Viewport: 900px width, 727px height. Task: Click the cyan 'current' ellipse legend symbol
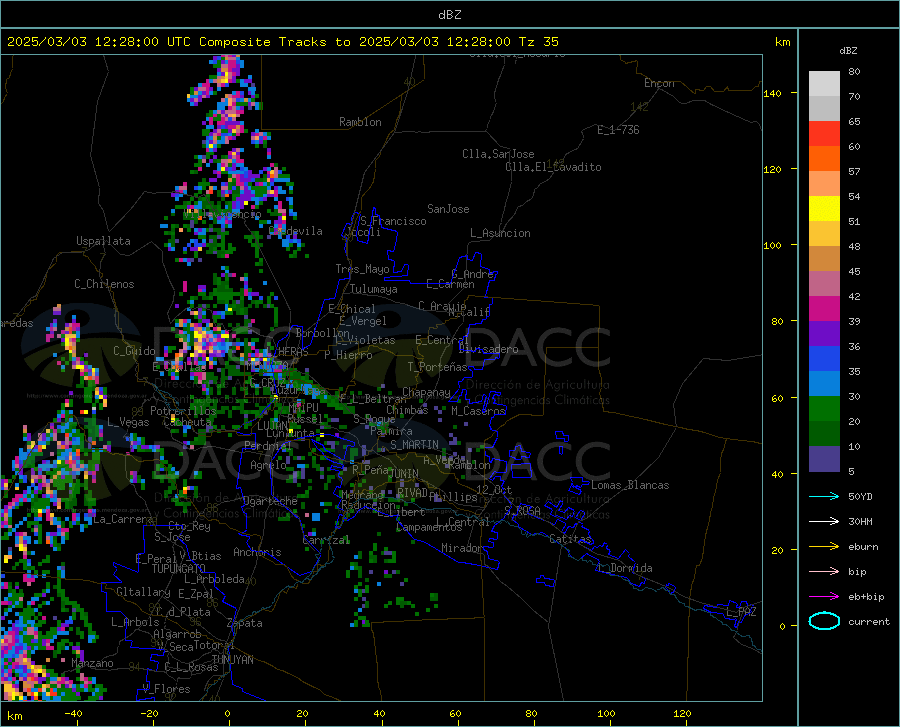pyautogui.click(x=824, y=621)
